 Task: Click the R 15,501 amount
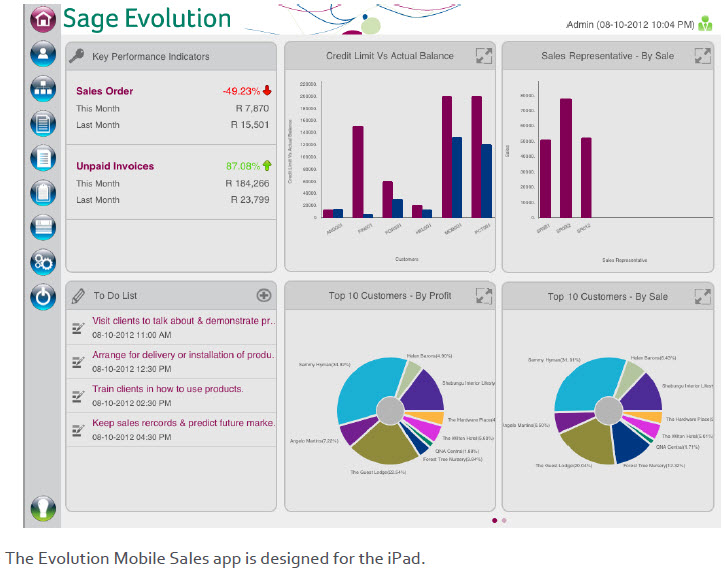[x=250, y=124]
